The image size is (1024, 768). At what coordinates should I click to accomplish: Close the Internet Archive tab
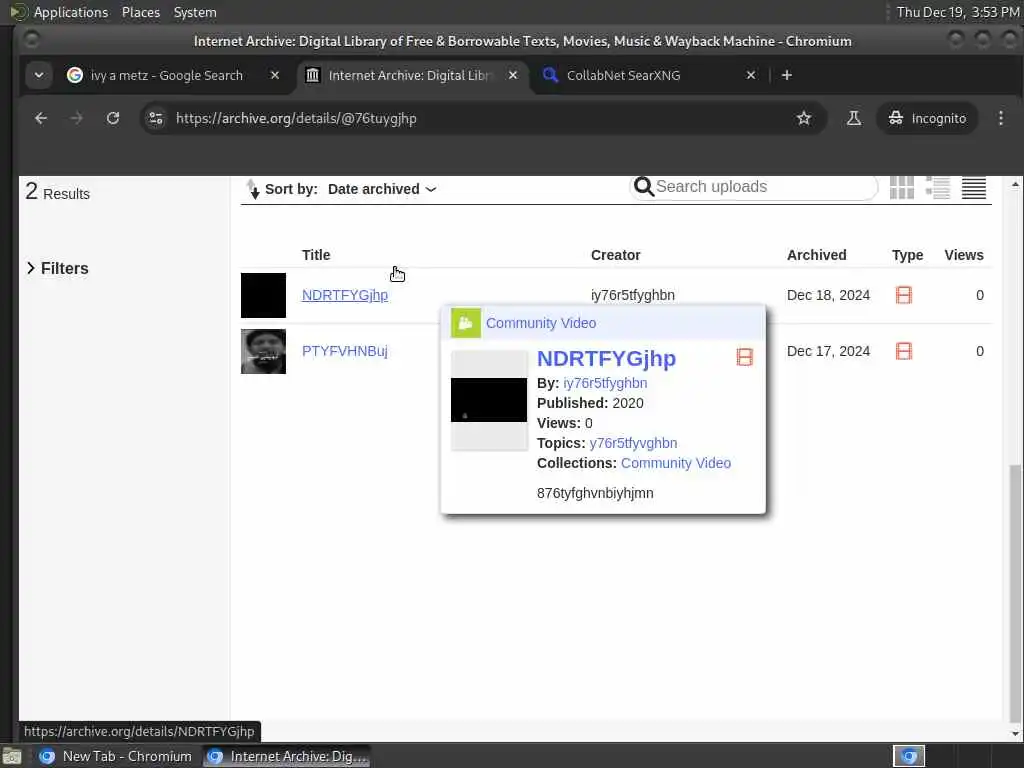[x=513, y=75]
